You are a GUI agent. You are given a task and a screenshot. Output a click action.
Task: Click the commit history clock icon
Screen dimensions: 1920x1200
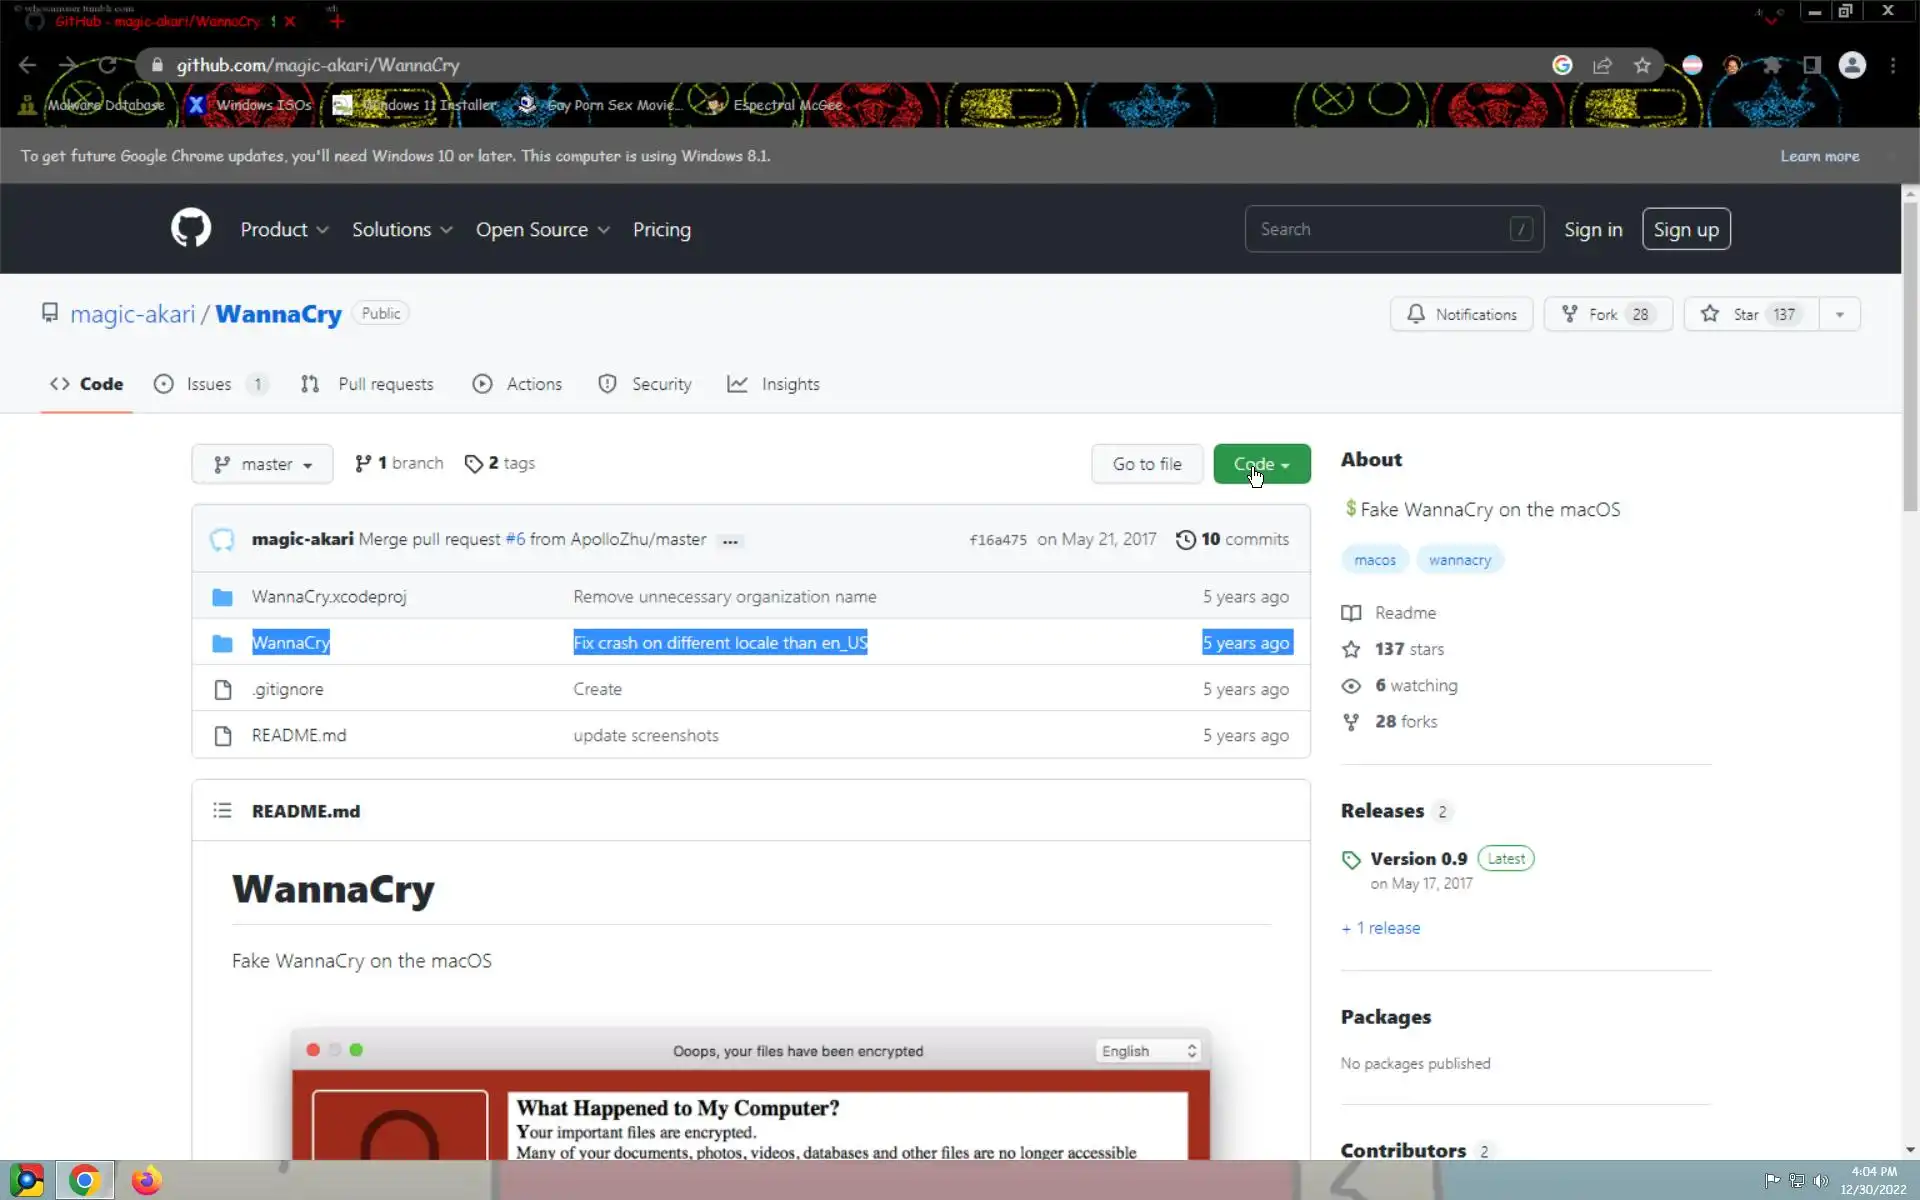pos(1185,539)
